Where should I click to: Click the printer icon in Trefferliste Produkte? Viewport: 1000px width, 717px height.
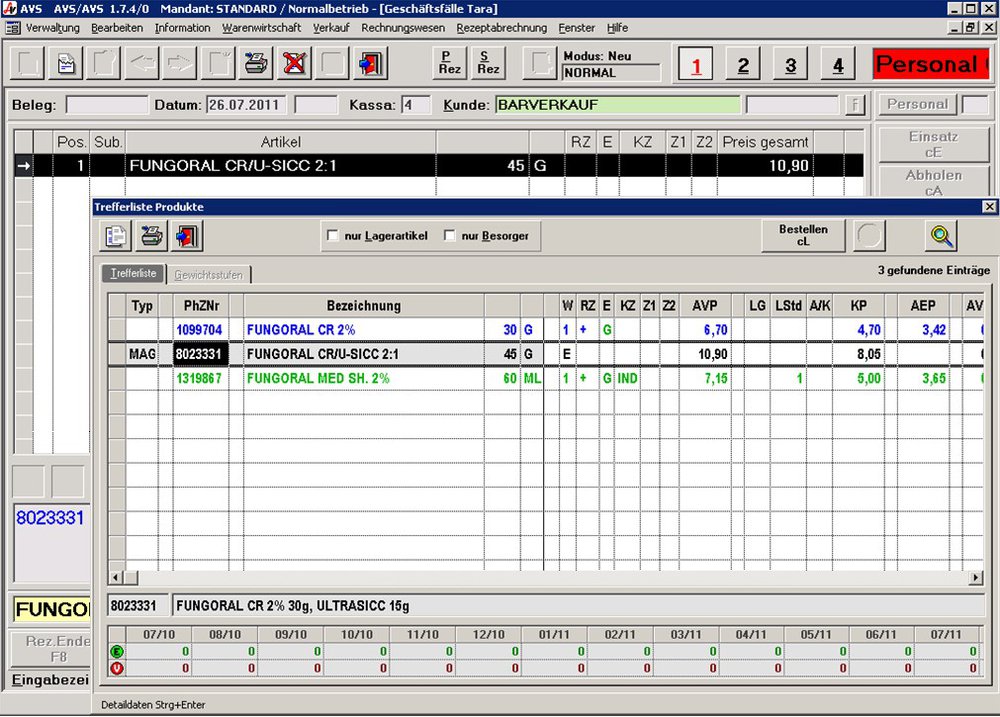coord(151,236)
